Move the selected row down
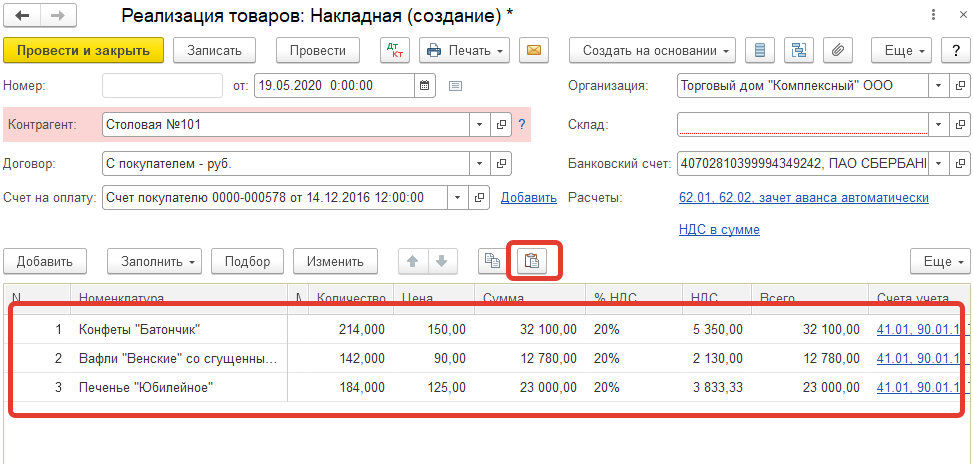Viewport: 973px width, 464px height. point(442,261)
